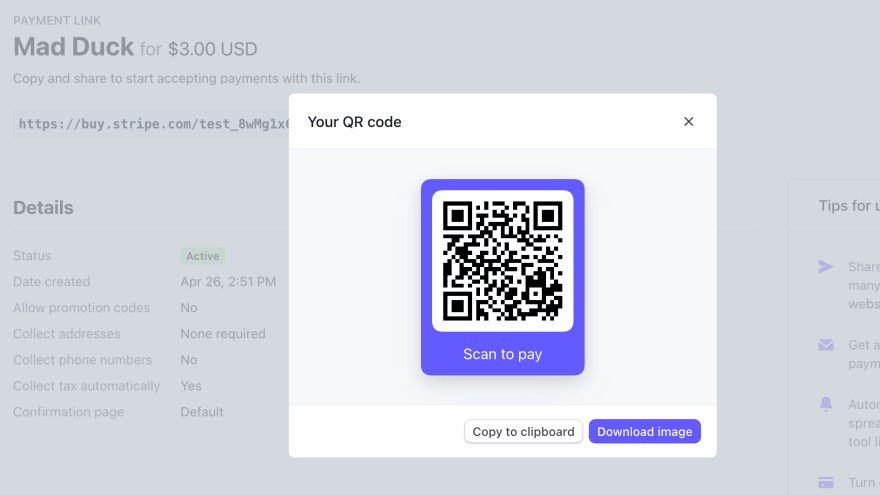Click the envelope email icon
The width and height of the screenshot is (880, 495).
pyautogui.click(x=826, y=345)
